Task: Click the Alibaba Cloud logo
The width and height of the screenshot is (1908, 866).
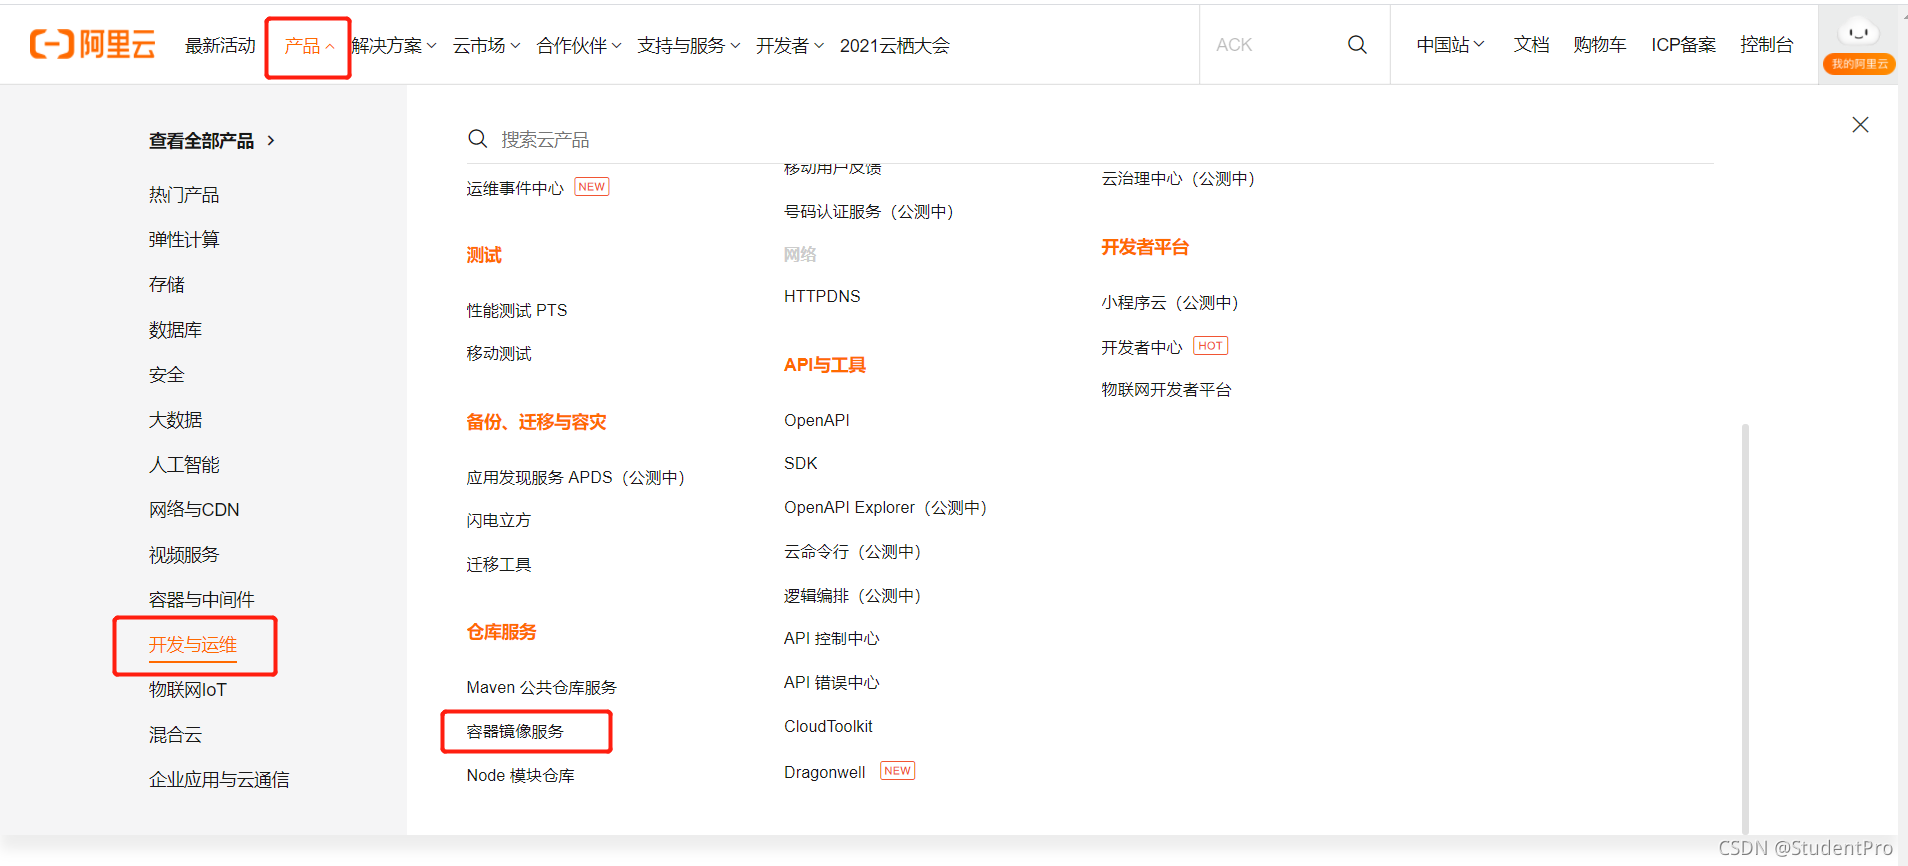Action: [x=92, y=45]
